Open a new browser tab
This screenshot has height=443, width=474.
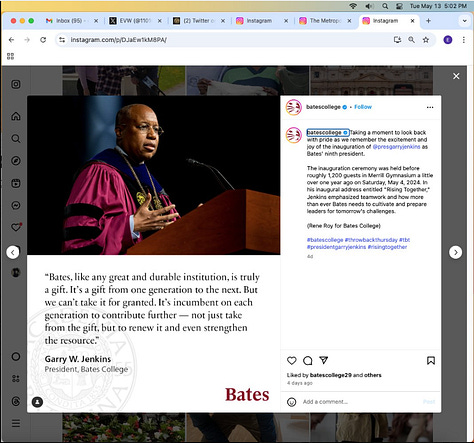[x=428, y=21]
